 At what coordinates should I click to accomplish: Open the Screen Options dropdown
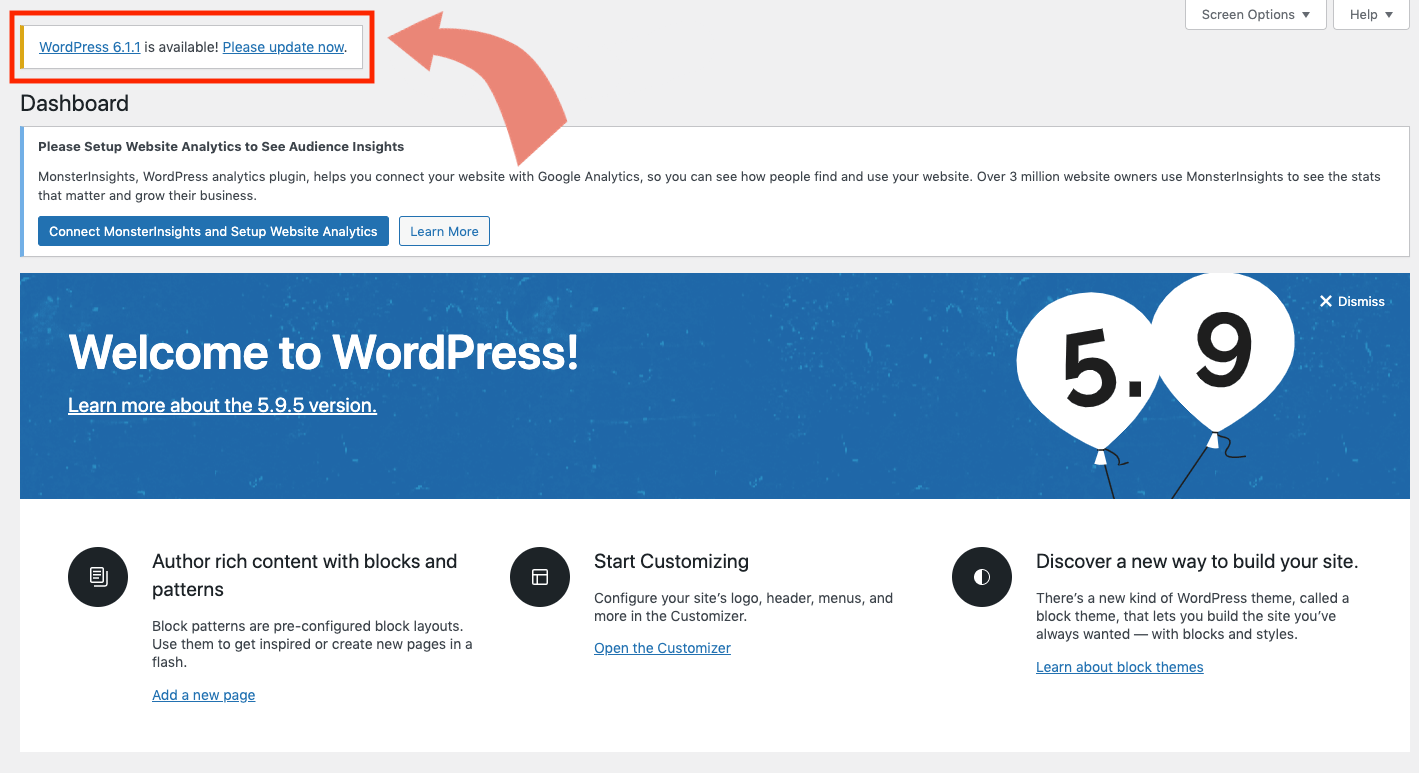1255,14
